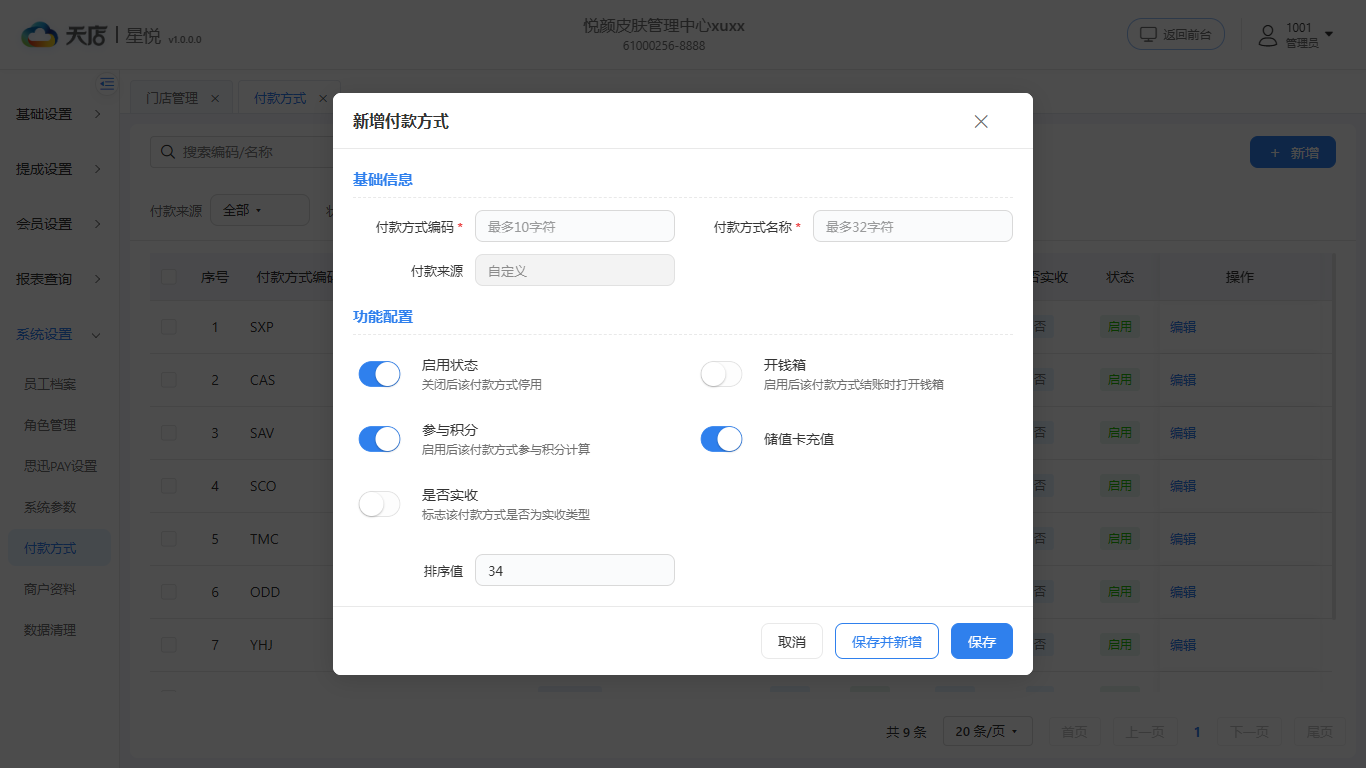1366x768 pixels.
Task: Close the 付款方式 tab with its X
Action: click(x=322, y=98)
